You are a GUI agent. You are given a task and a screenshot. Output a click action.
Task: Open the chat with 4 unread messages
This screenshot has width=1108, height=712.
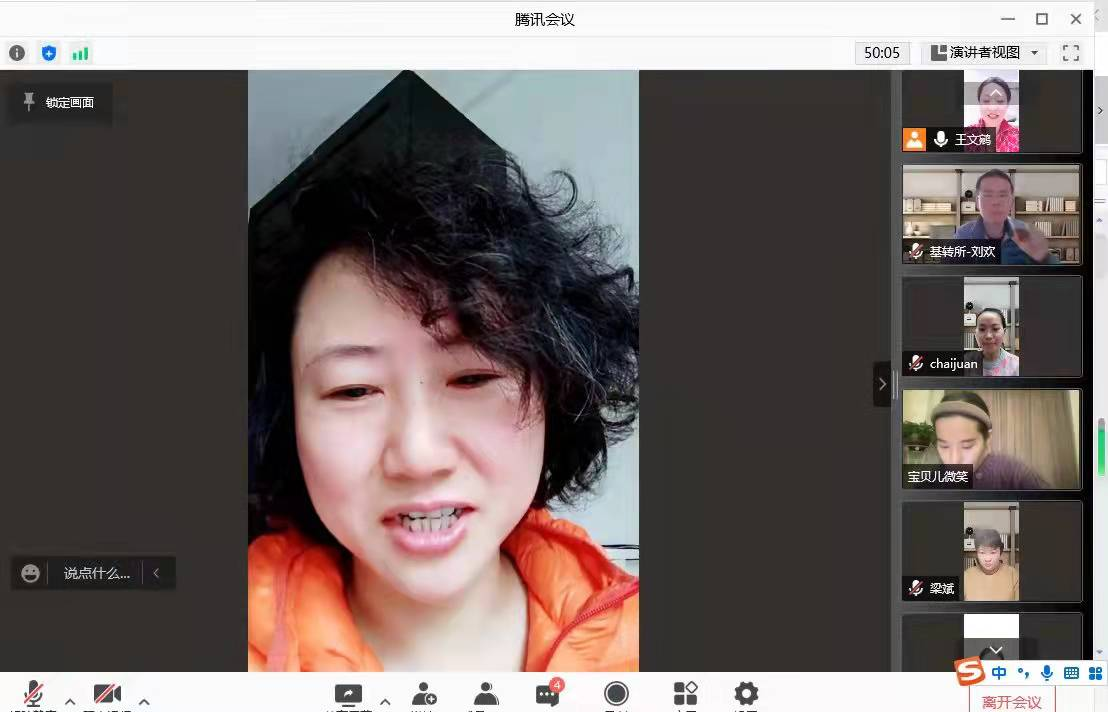[x=548, y=694]
